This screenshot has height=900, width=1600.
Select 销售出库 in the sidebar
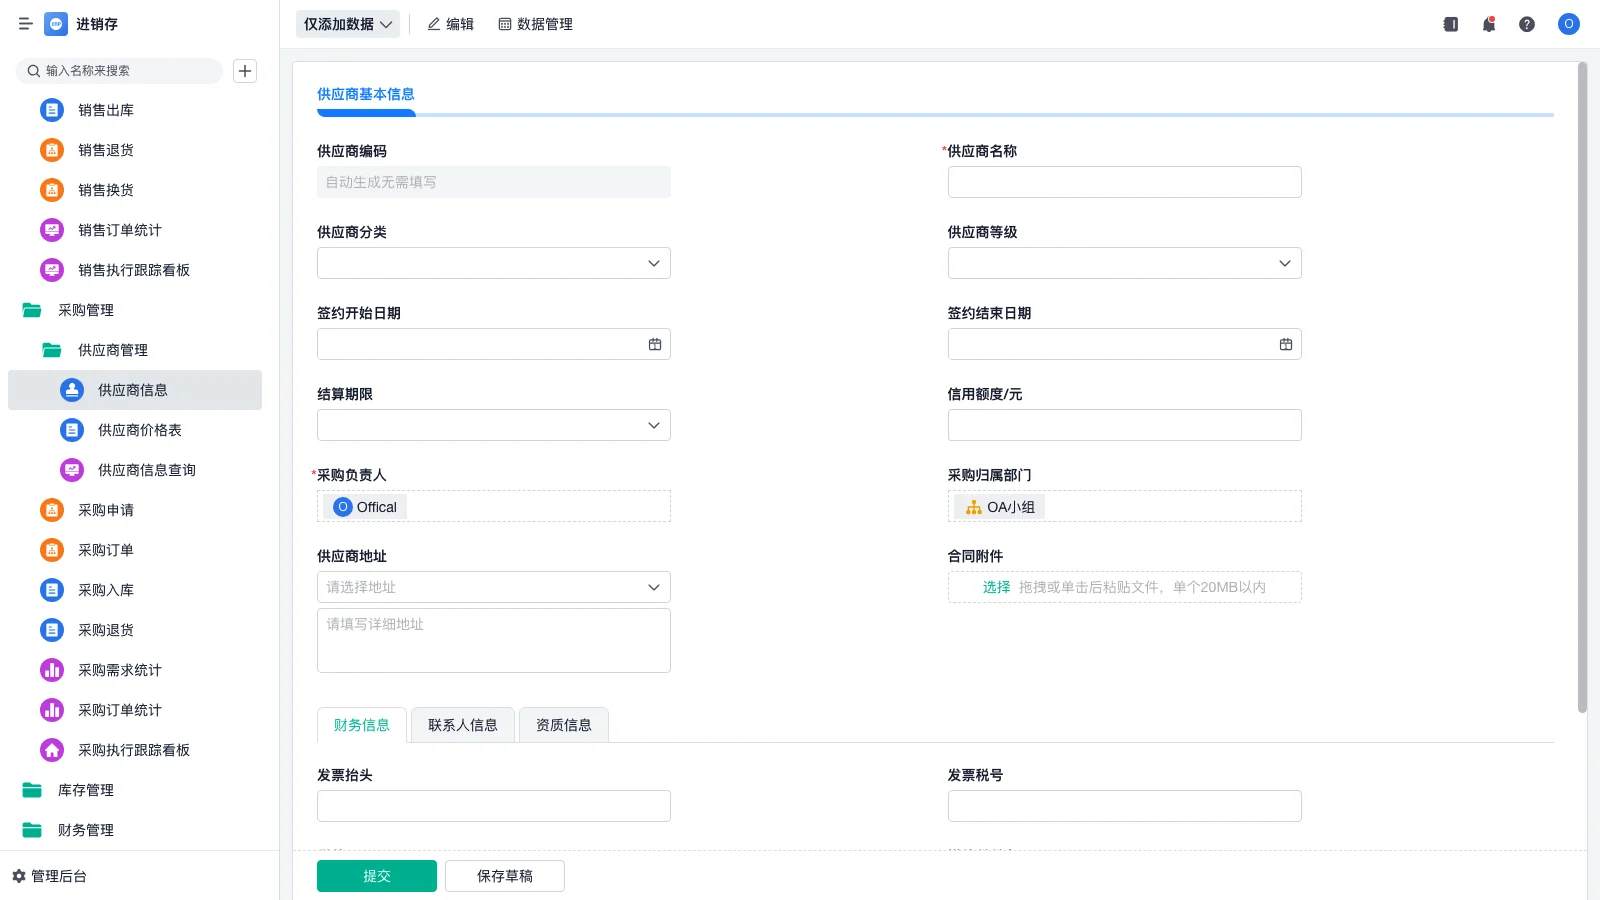[x=106, y=110]
